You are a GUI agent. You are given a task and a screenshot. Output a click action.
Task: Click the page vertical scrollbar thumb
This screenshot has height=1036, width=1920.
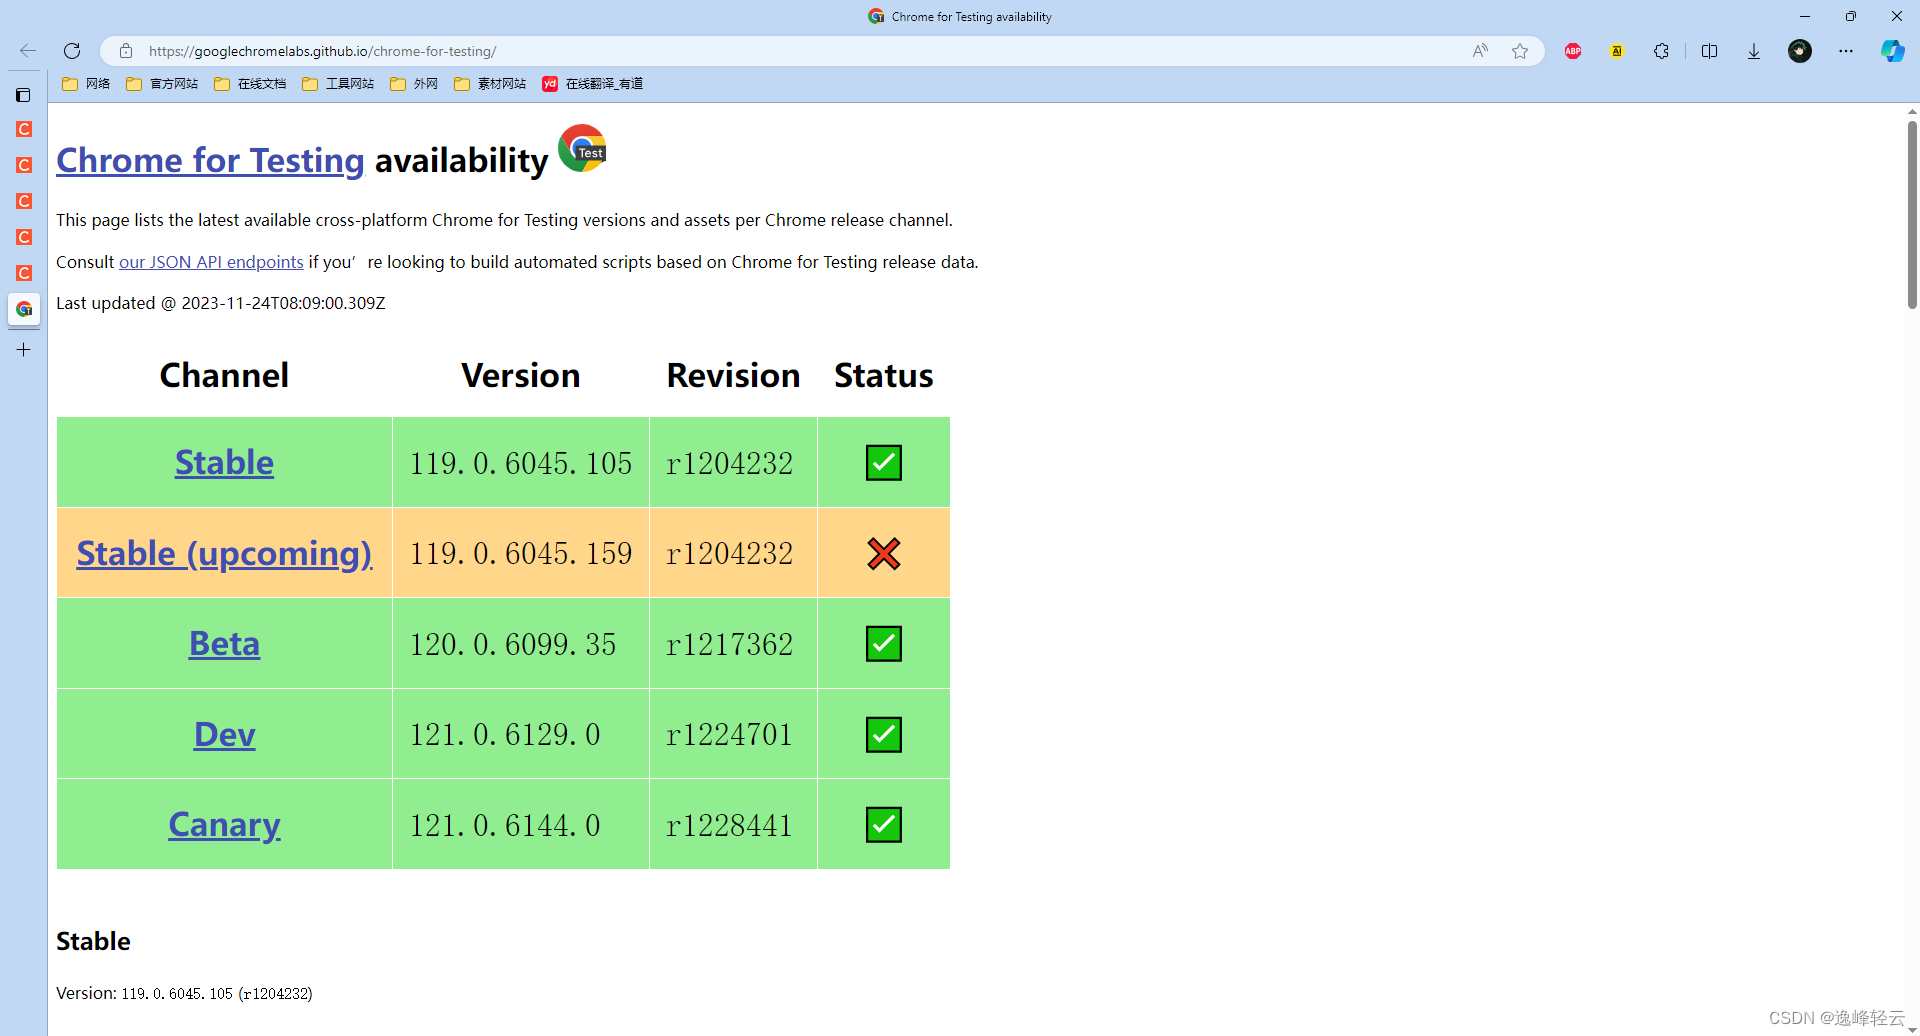[1912, 214]
